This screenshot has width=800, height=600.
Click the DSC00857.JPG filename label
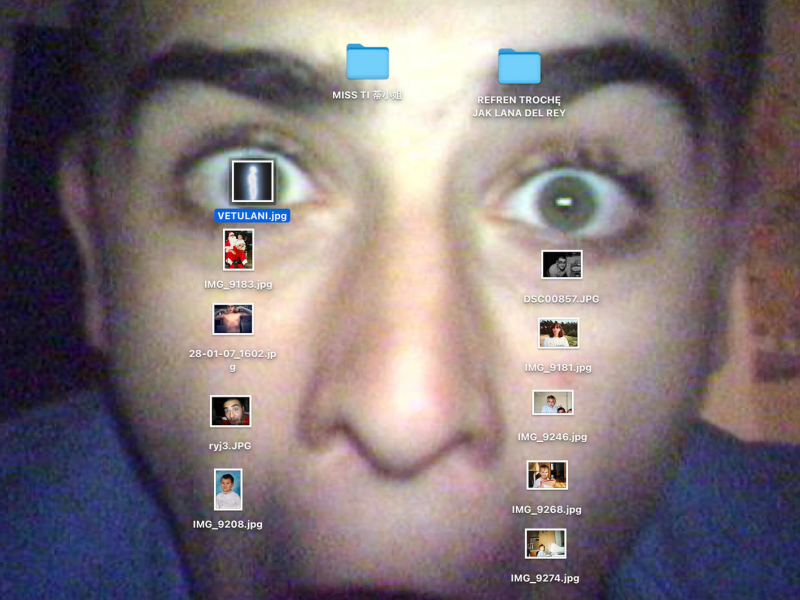coord(562,299)
